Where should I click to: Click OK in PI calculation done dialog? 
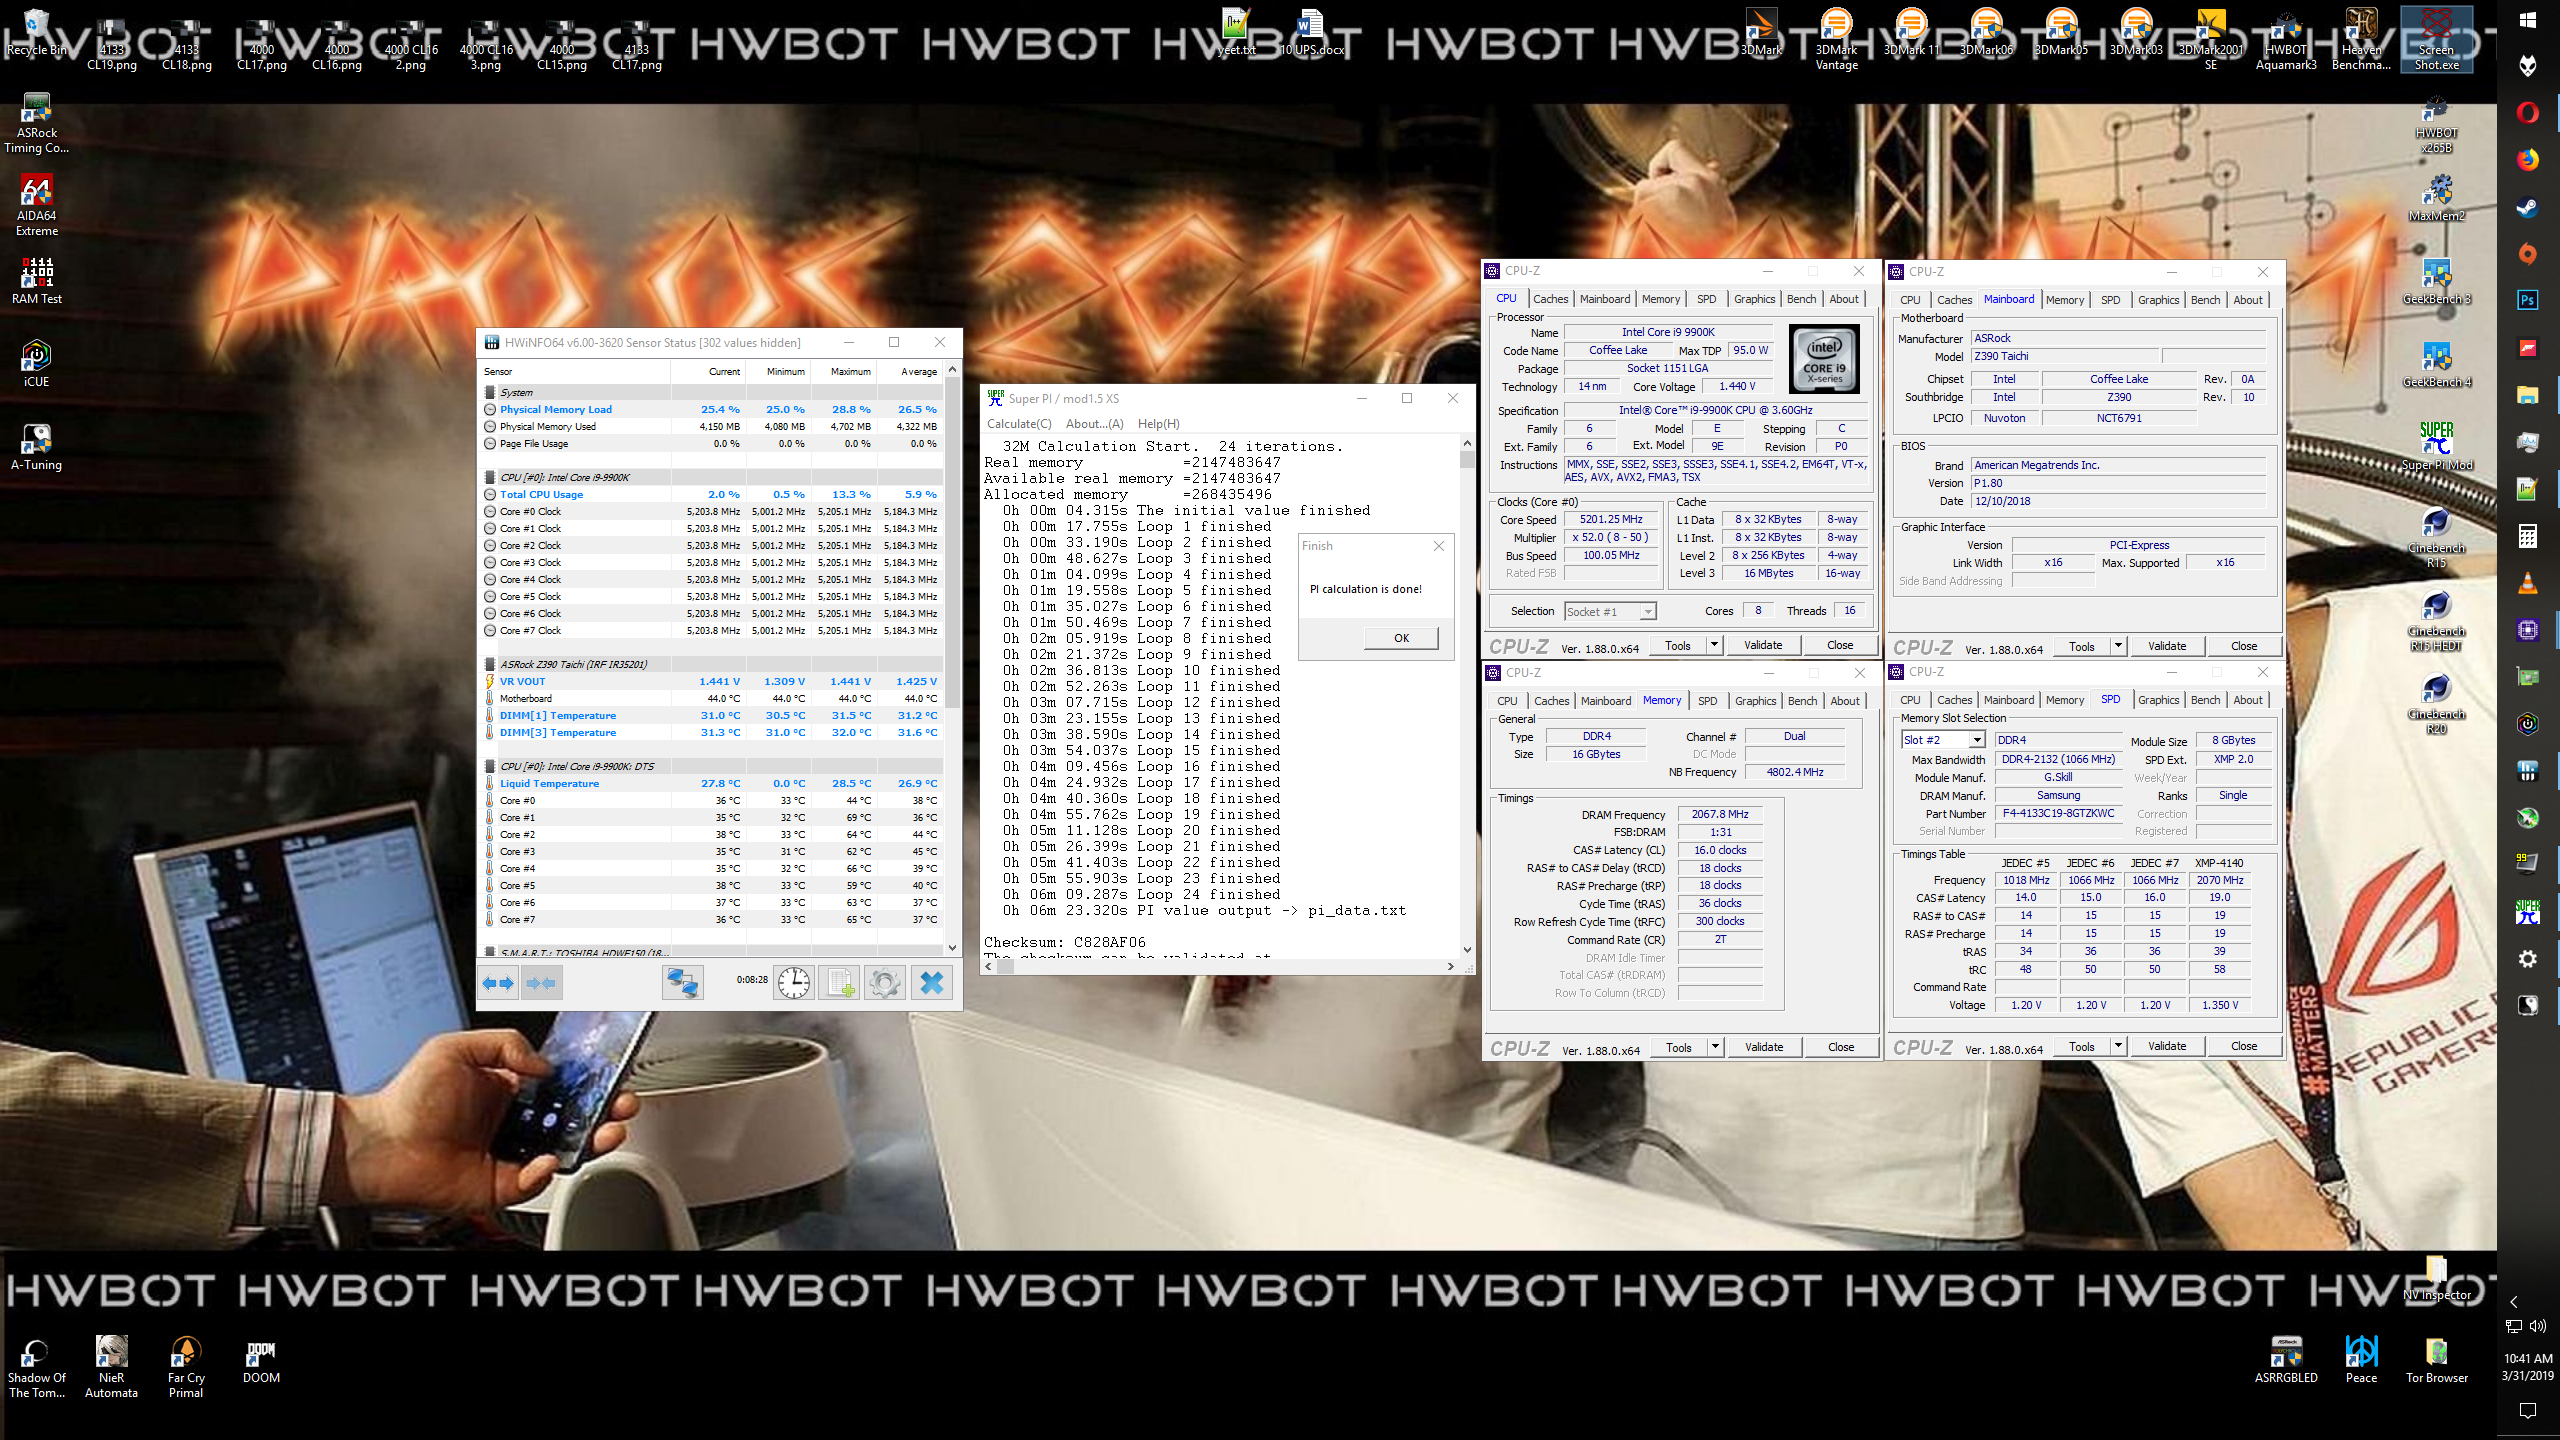(1401, 638)
